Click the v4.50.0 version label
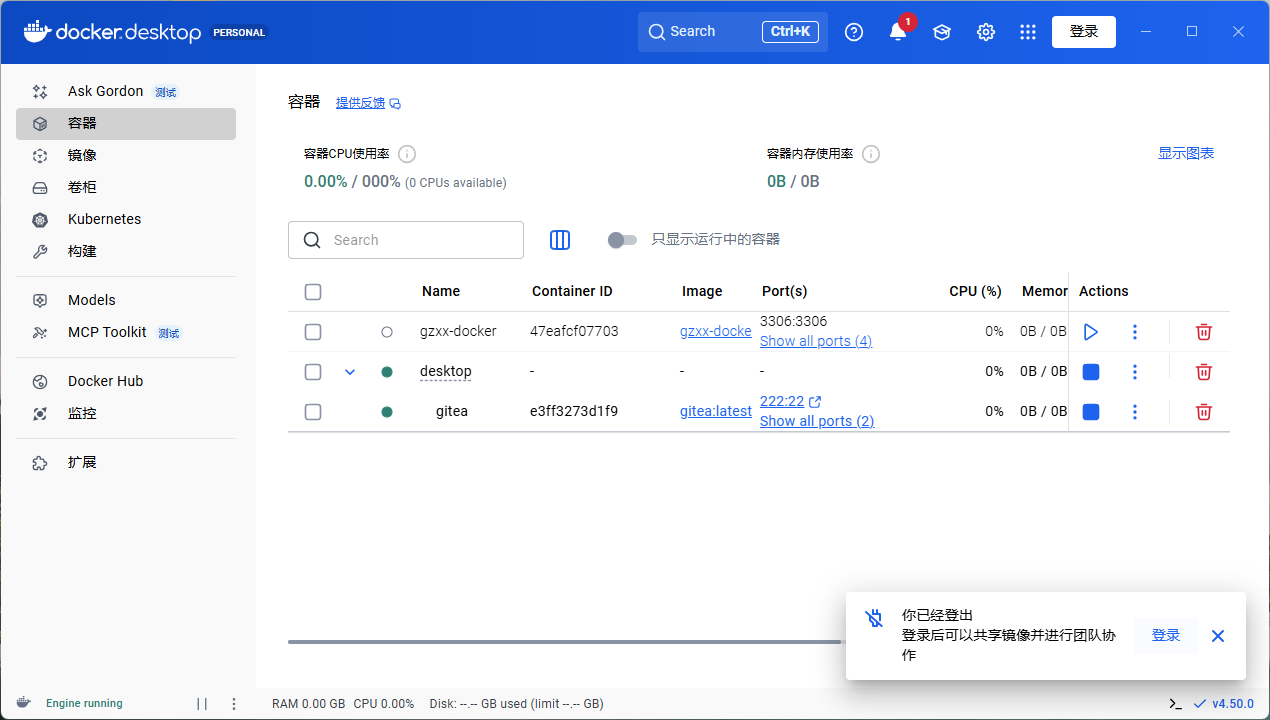 (x=1233, y=704)
